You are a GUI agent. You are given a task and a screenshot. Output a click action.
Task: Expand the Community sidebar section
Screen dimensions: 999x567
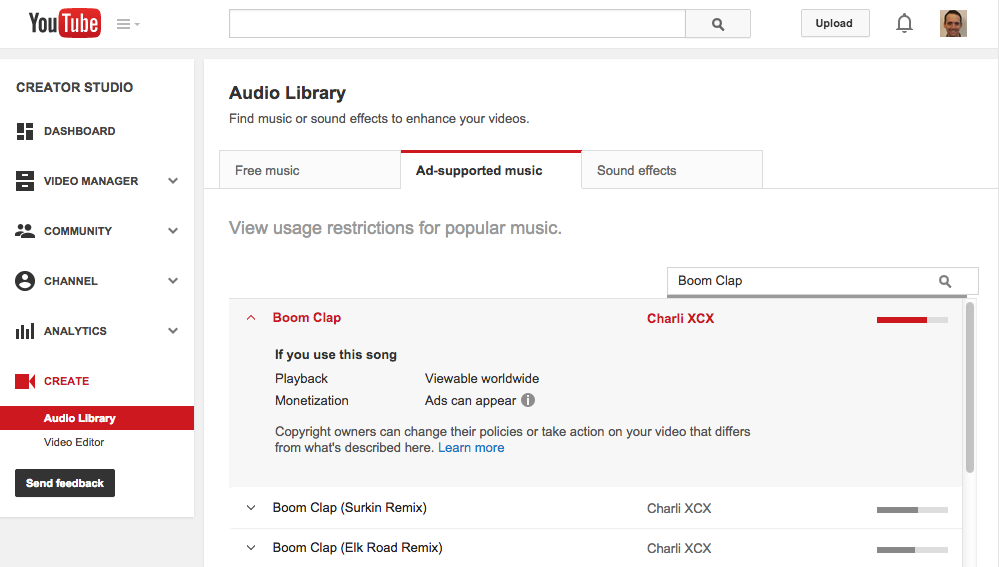click(x=173, y=231)
